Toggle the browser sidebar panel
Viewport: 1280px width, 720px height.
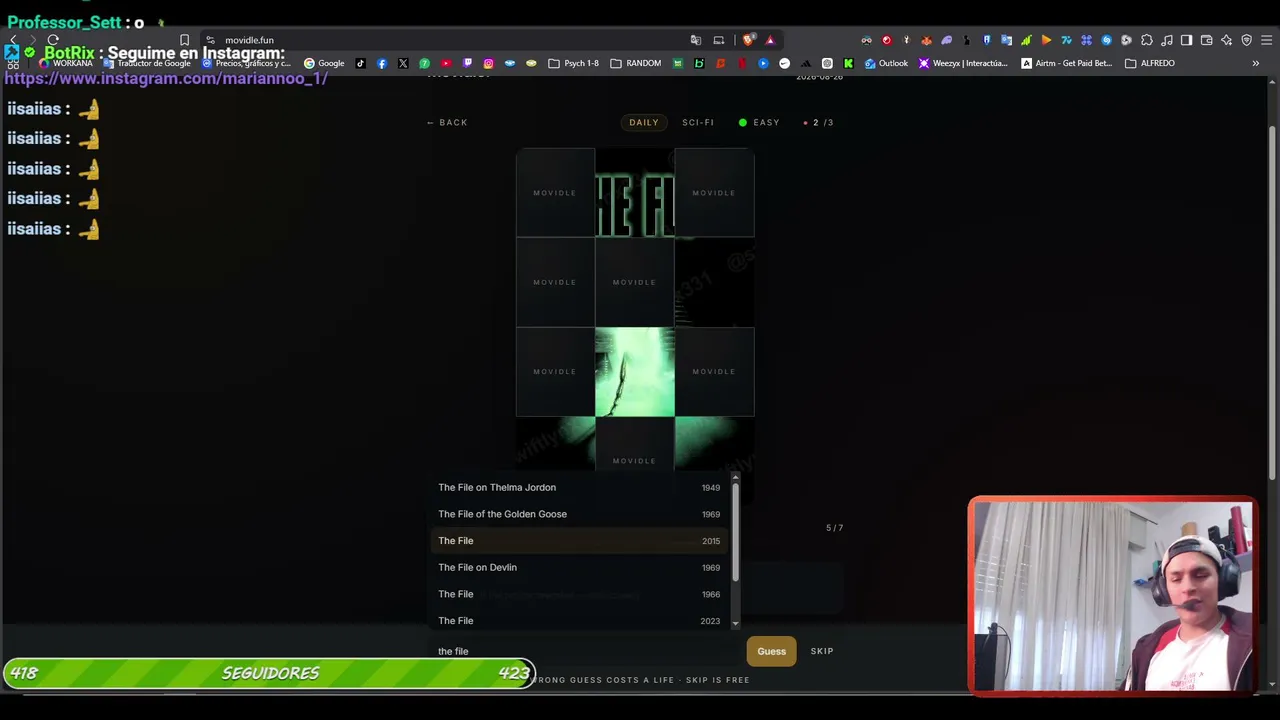click(x=1187, y=40)
